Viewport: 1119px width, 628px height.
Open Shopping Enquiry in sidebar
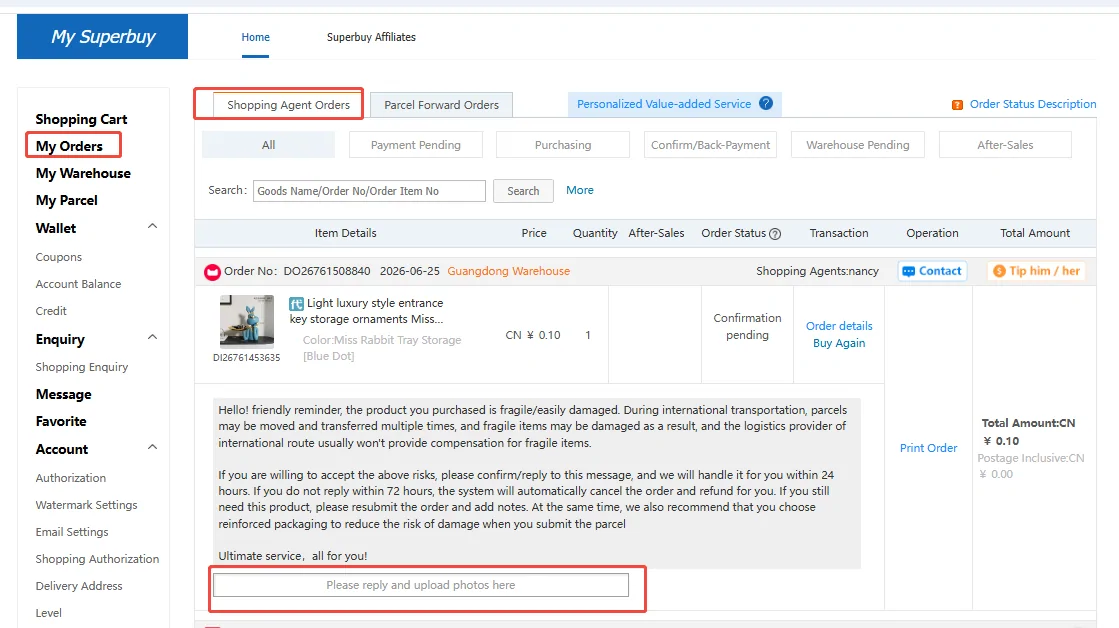pyautogui.click(x=82, y=367)
